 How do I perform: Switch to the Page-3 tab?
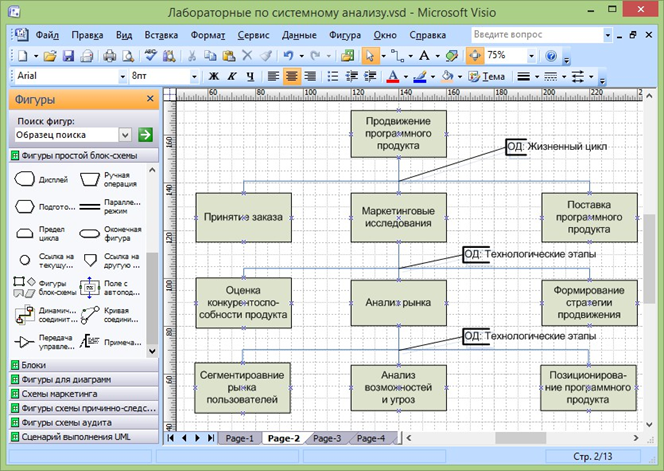coord(327,438)
